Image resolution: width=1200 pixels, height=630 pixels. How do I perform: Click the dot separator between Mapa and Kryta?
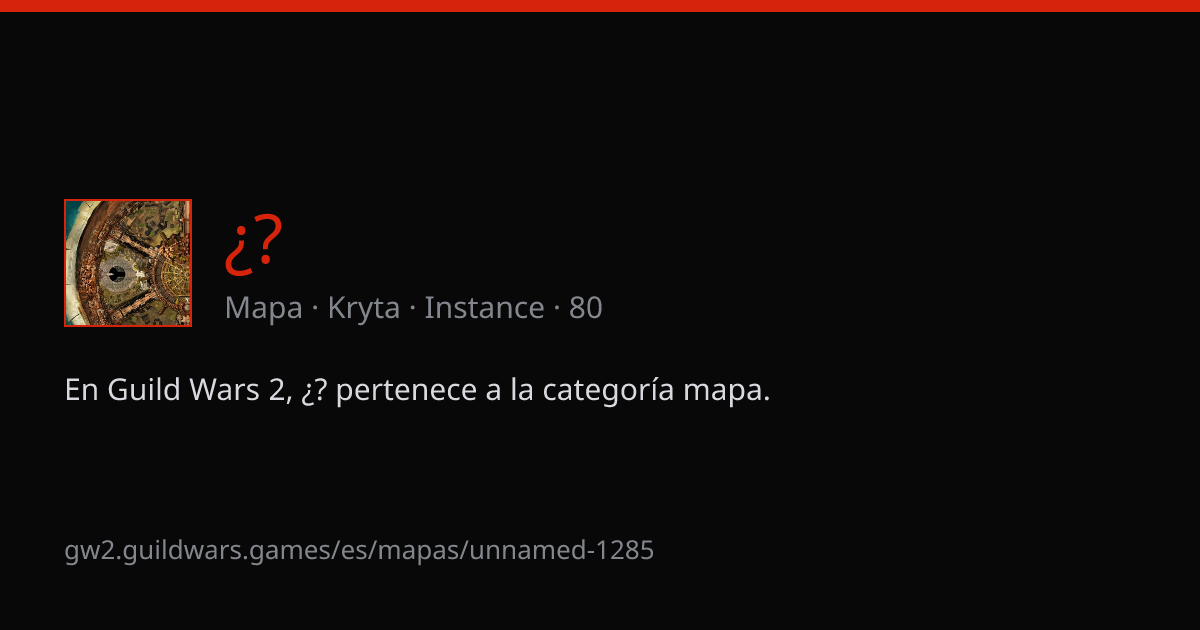315,309
